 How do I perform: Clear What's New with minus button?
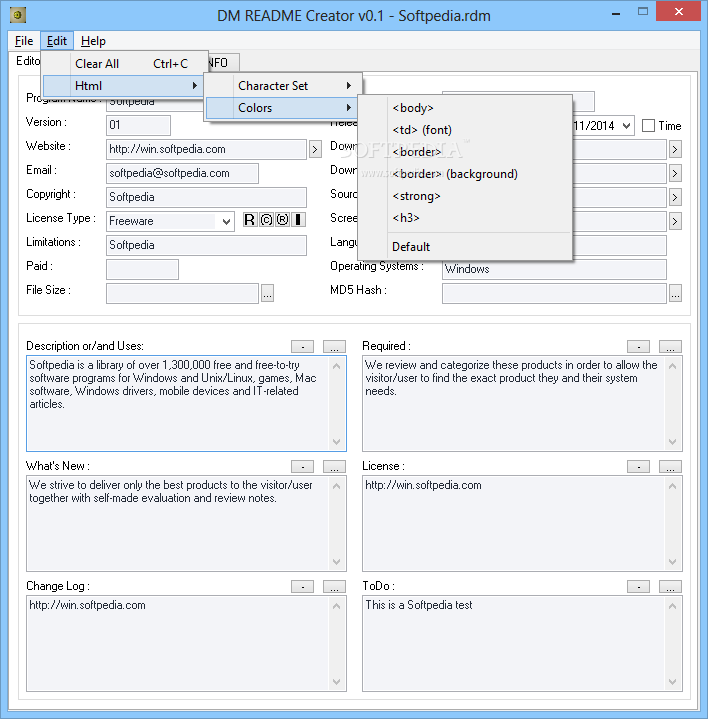click(x=303, y=467)
